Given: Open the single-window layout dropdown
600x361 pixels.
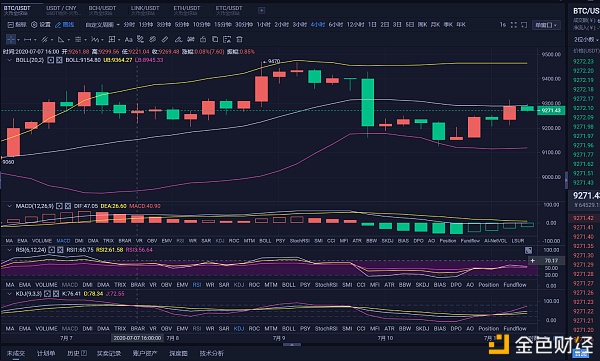Looking at the screenshot, I should point(546,25).
